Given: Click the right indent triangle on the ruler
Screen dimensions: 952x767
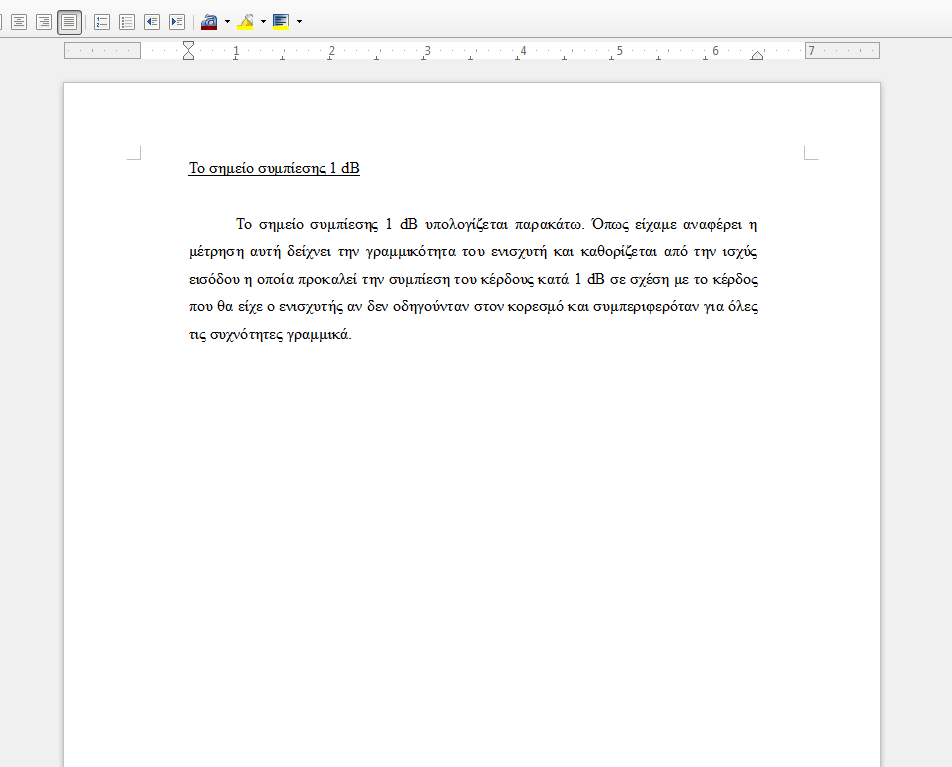Looking at the screenshot, I should point(756,55).
